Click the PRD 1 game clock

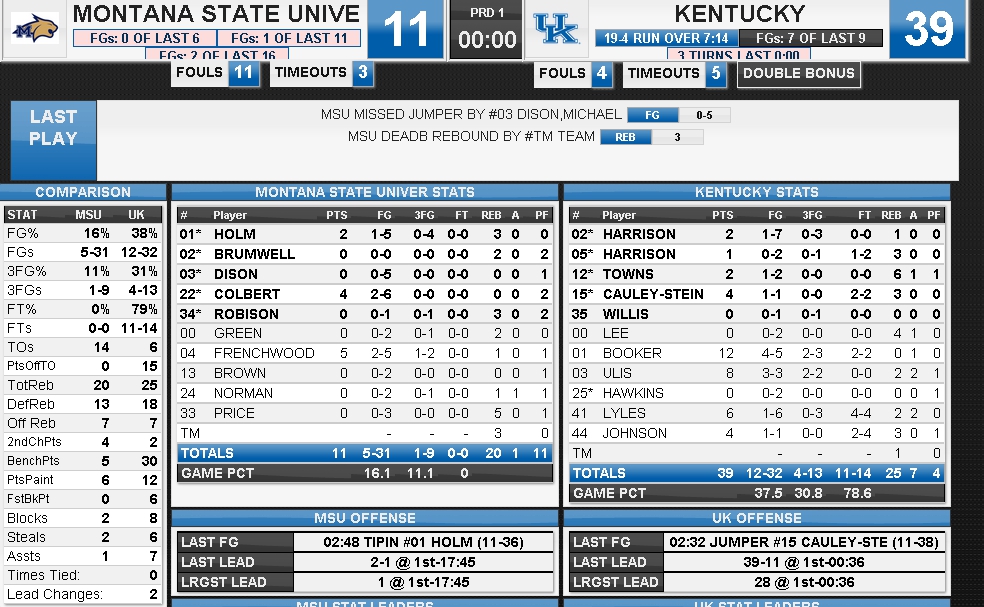pos(486,30)
